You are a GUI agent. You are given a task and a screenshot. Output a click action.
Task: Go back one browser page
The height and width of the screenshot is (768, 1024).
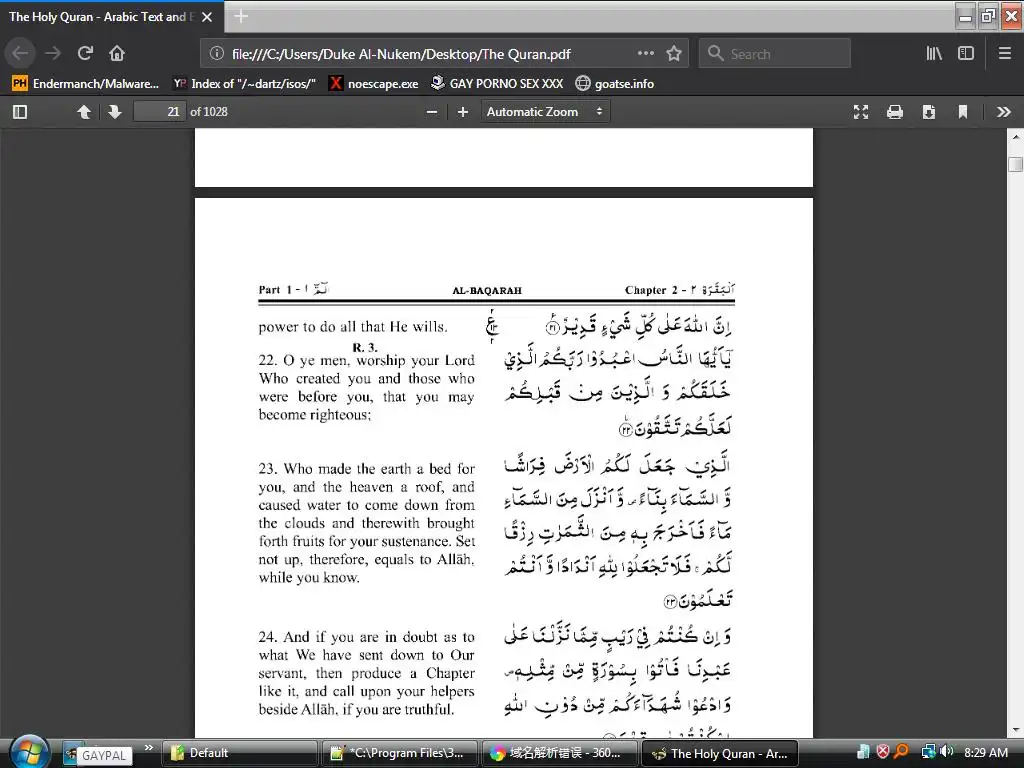click(20, 53)
